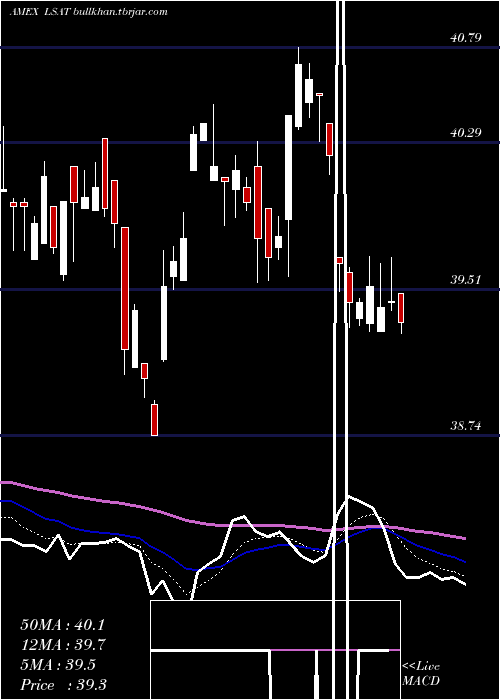Click the 50MA : 40.1 value
Viewport: 500px width, 700px height.
(62, 625)
